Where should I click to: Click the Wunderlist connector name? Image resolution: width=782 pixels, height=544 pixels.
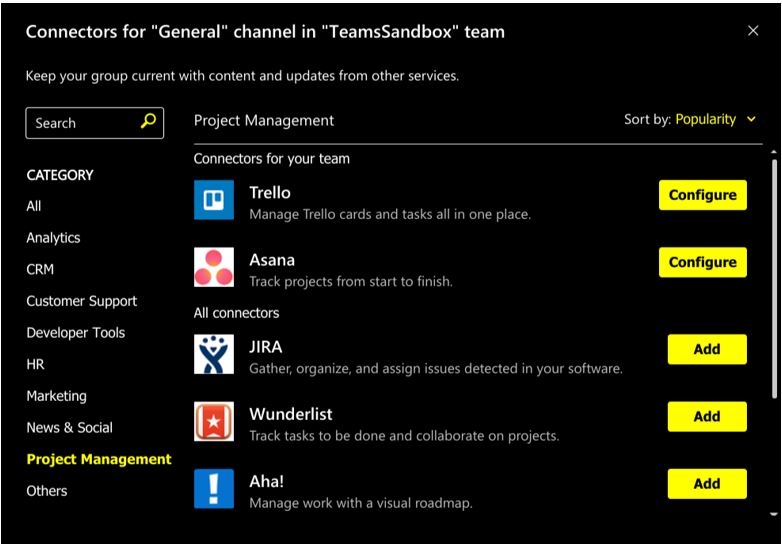(x=291, y=414)
